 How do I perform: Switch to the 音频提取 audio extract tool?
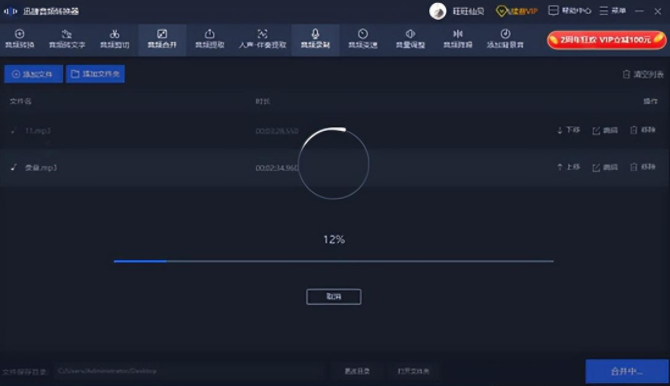point(209,39)
